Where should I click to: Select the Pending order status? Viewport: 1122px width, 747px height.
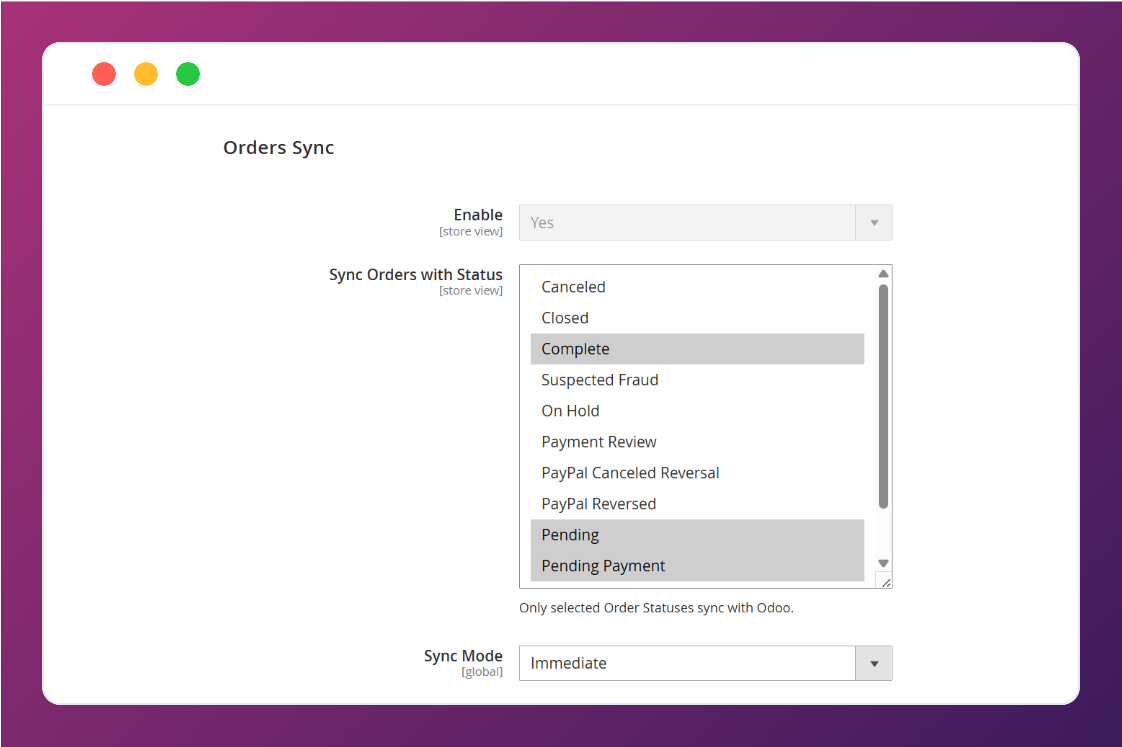point(698,535)
